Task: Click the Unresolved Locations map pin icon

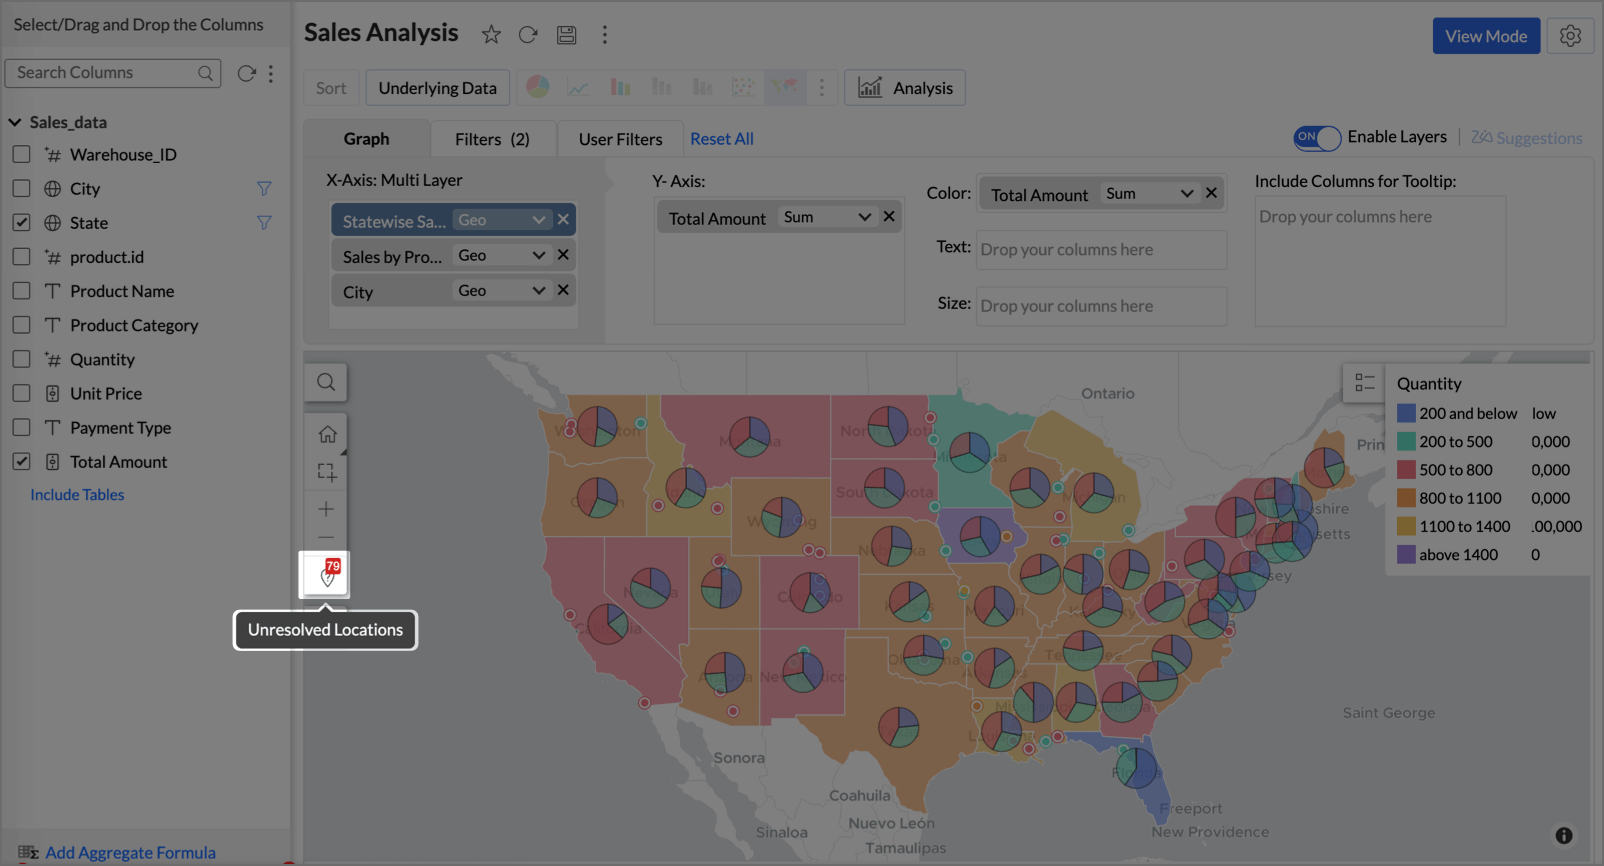Action: tap(326, 575)
